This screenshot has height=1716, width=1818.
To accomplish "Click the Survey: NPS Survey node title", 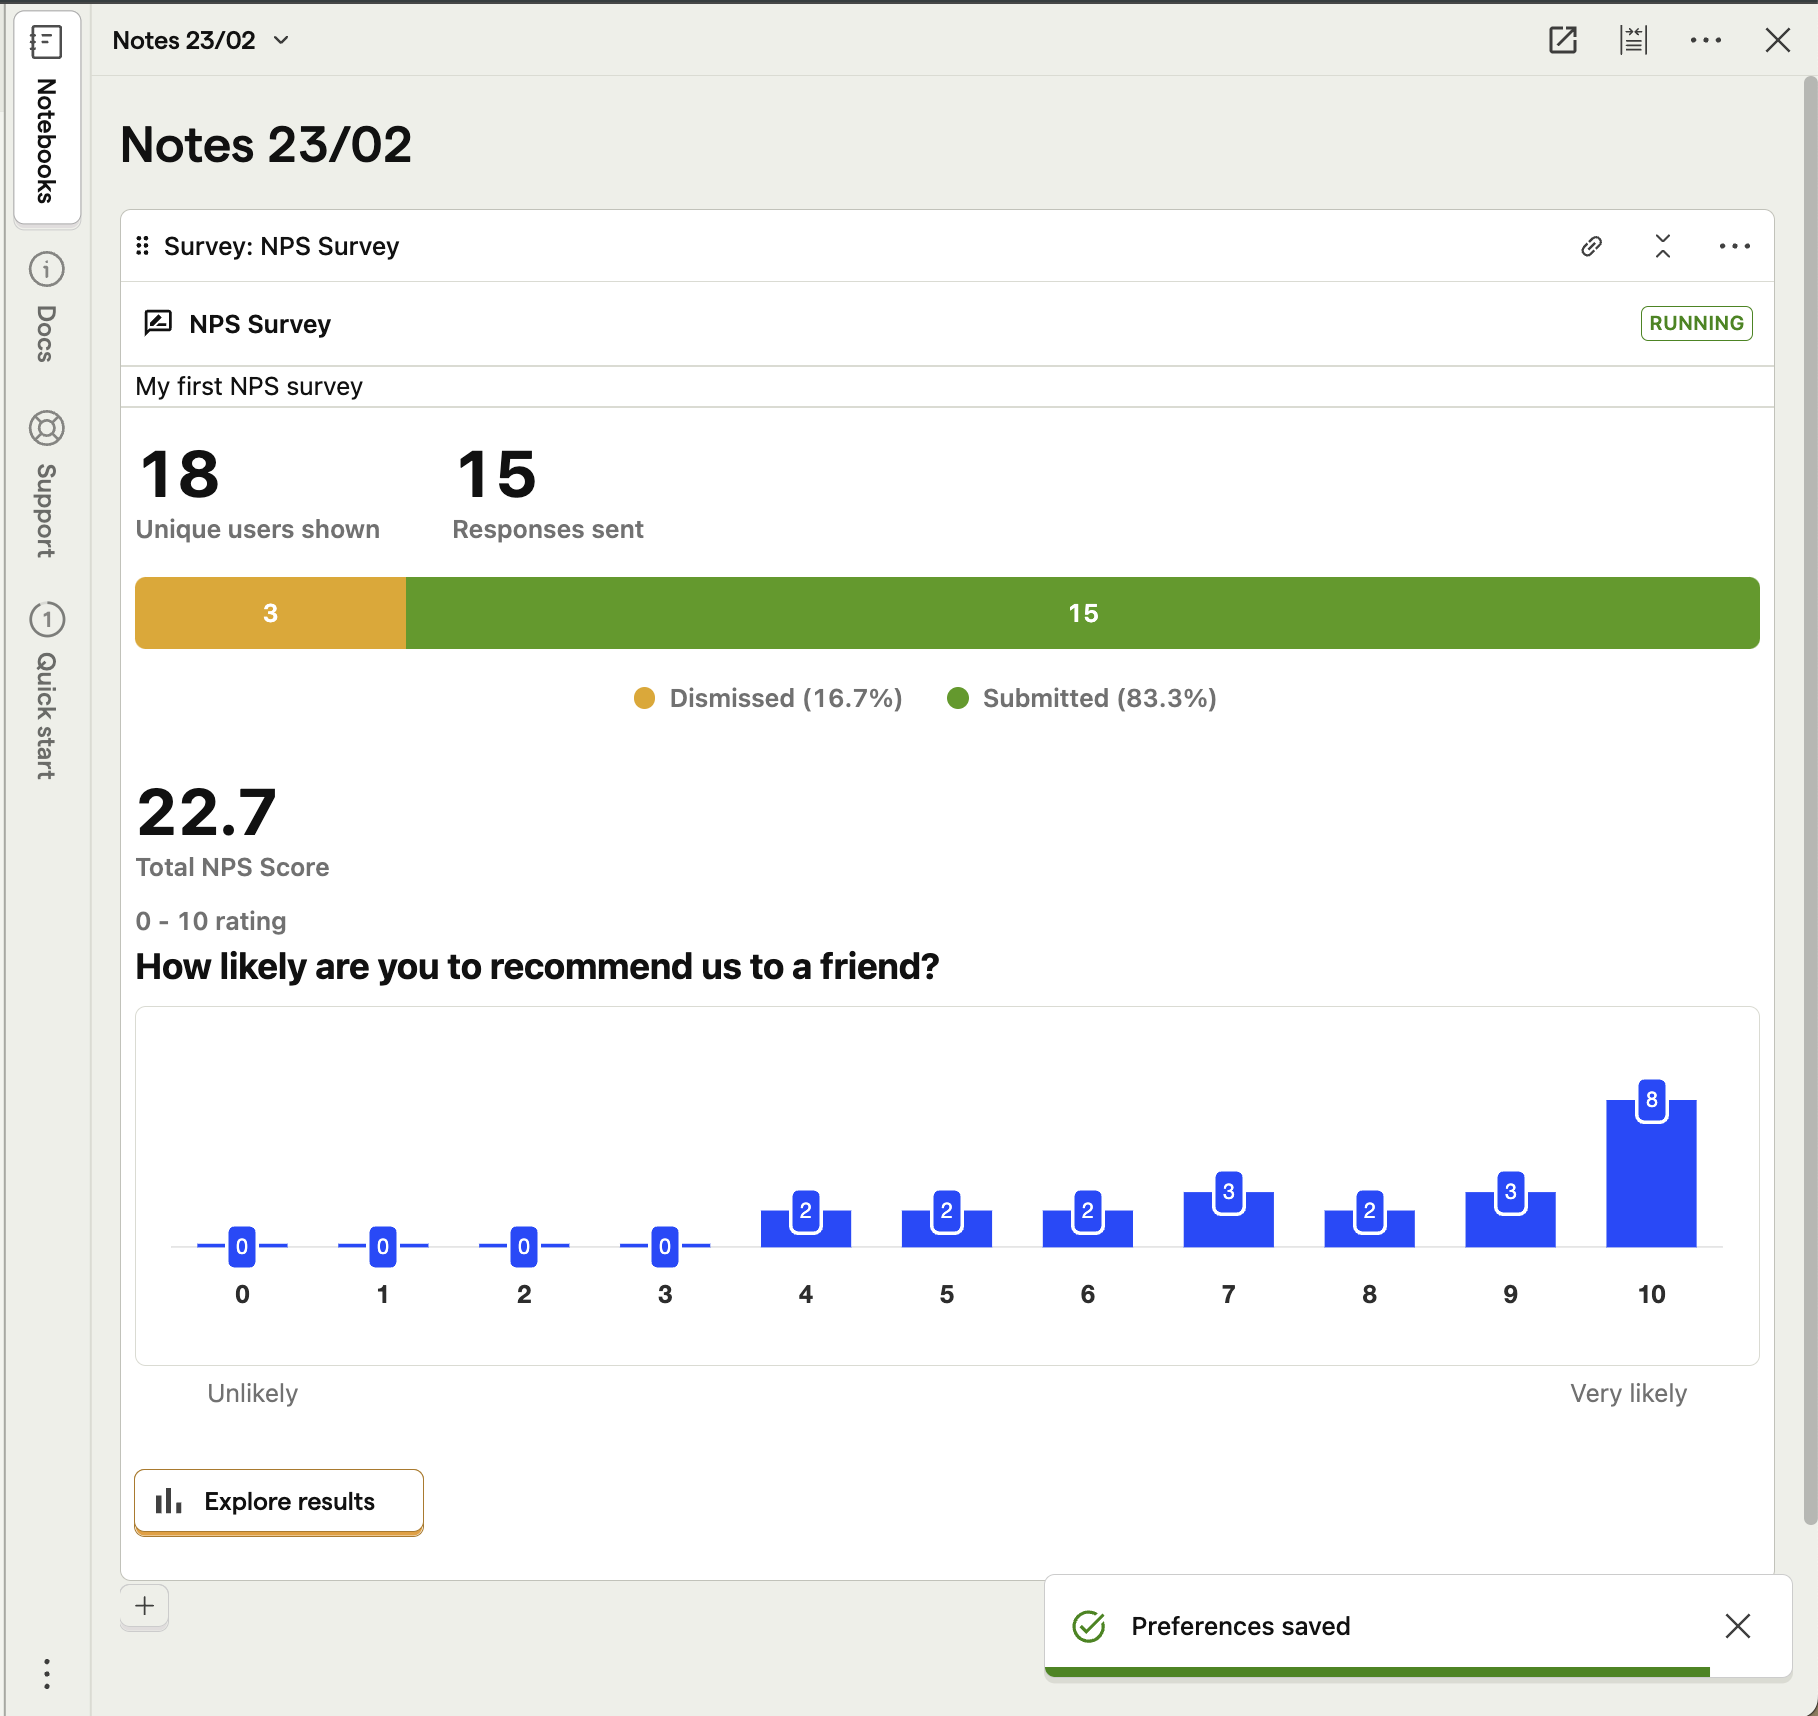I will pyautogui.click(x=281, y=246).
